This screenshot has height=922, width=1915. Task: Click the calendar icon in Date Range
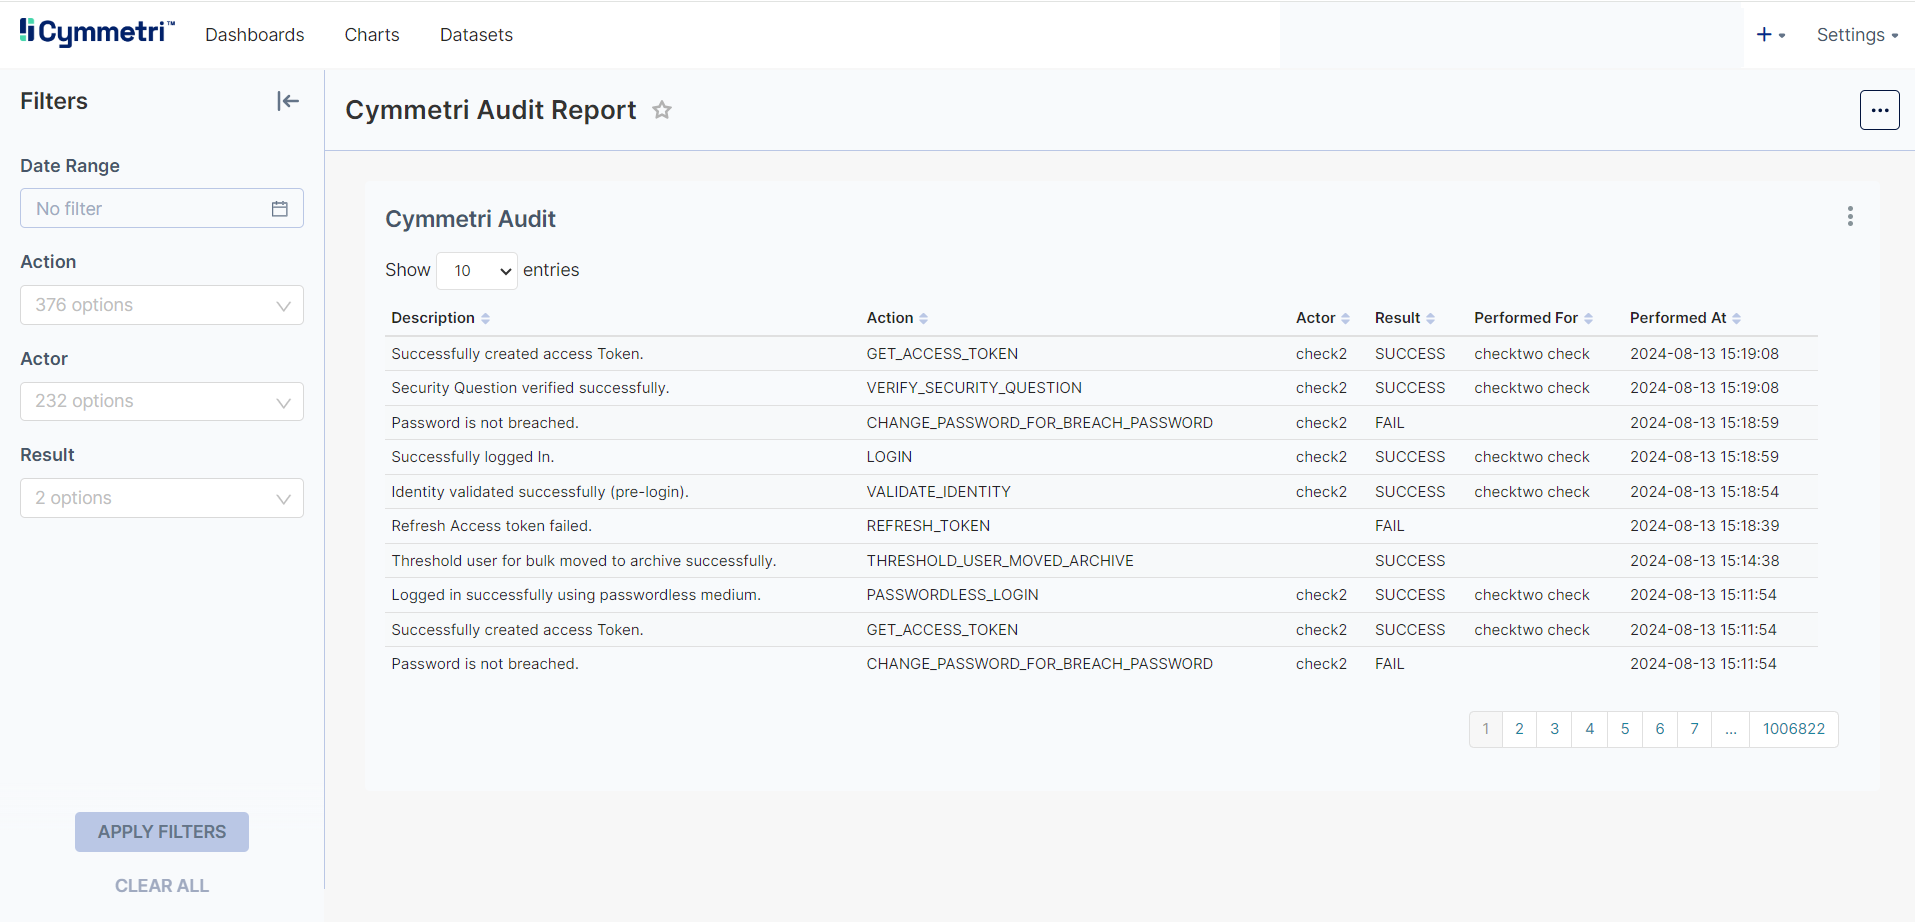(280, 209)
